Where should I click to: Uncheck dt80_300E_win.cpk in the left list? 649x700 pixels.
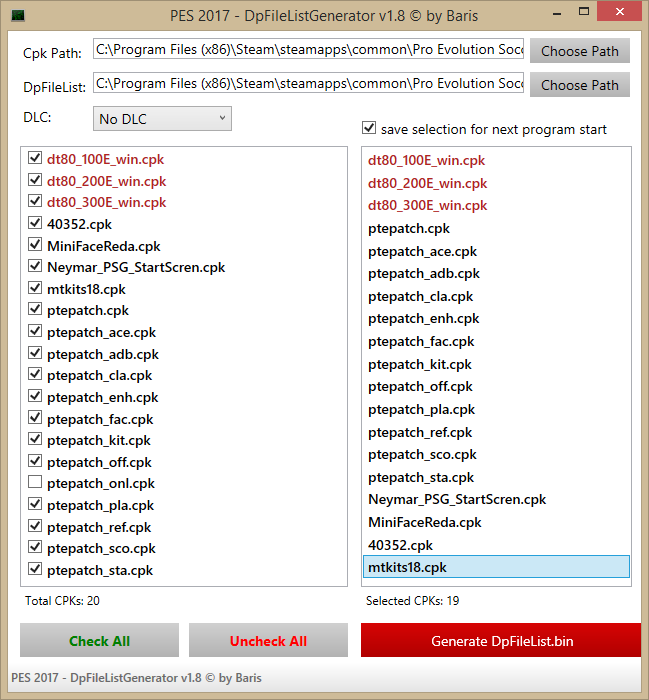tap(35, 201)
